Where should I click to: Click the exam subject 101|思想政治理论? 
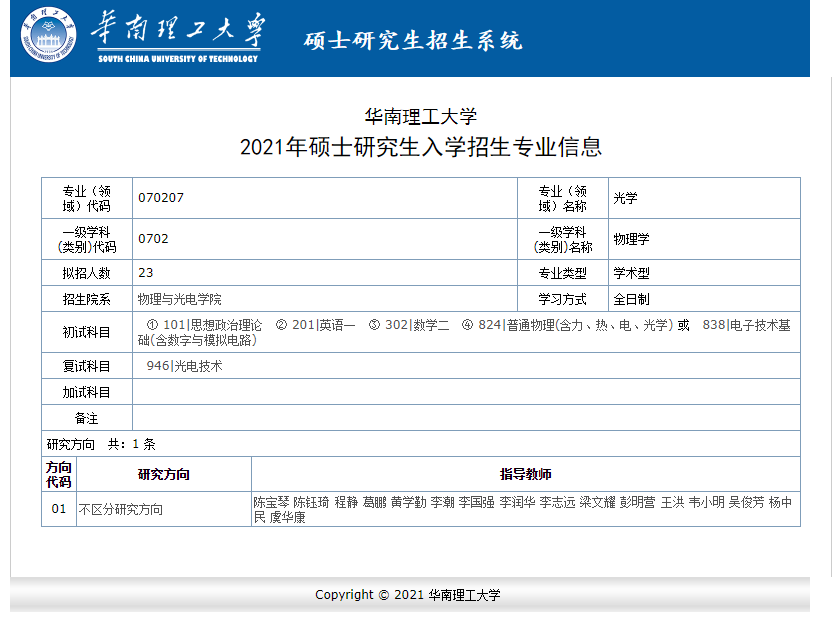(x=212, y=325)
